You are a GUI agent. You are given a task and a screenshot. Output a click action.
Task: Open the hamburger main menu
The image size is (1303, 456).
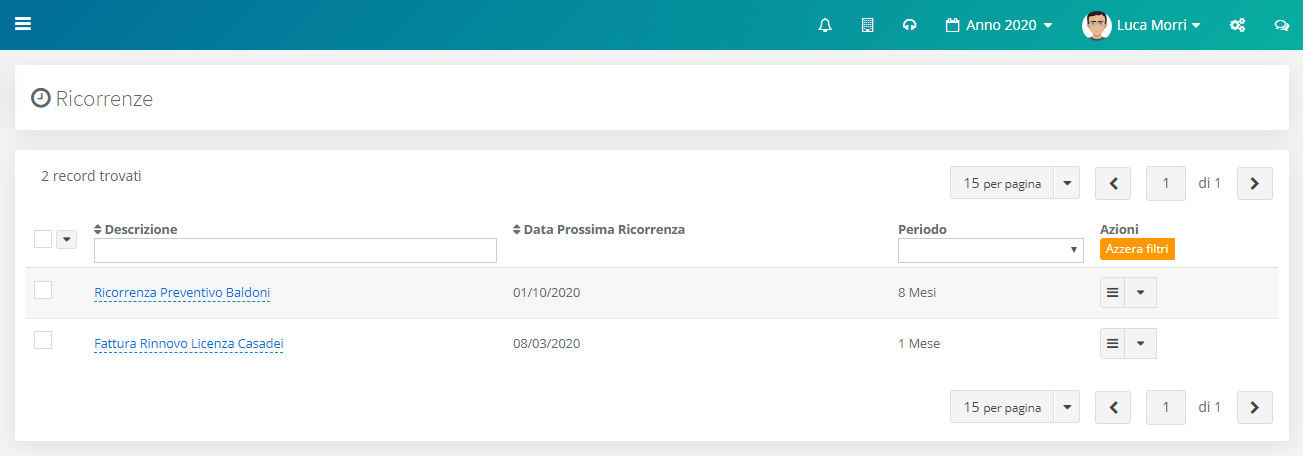[23, 25]
